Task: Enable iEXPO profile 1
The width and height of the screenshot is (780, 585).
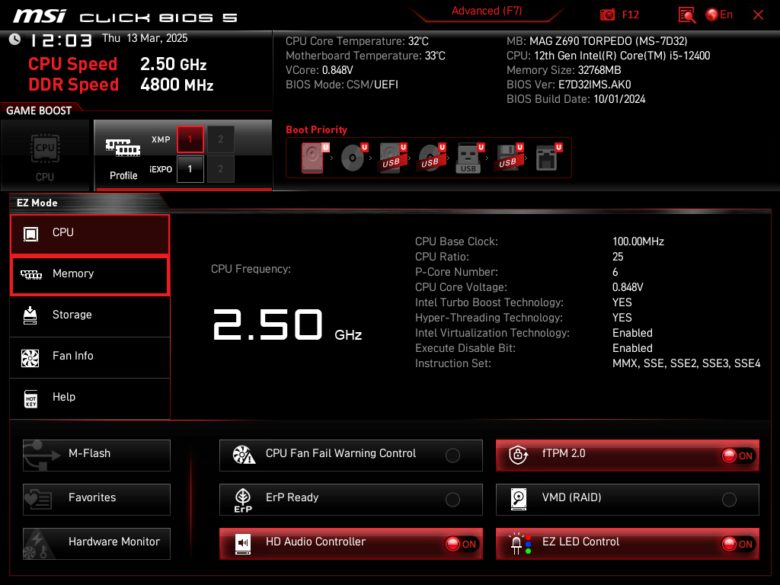Action: (x=190, y=169)
